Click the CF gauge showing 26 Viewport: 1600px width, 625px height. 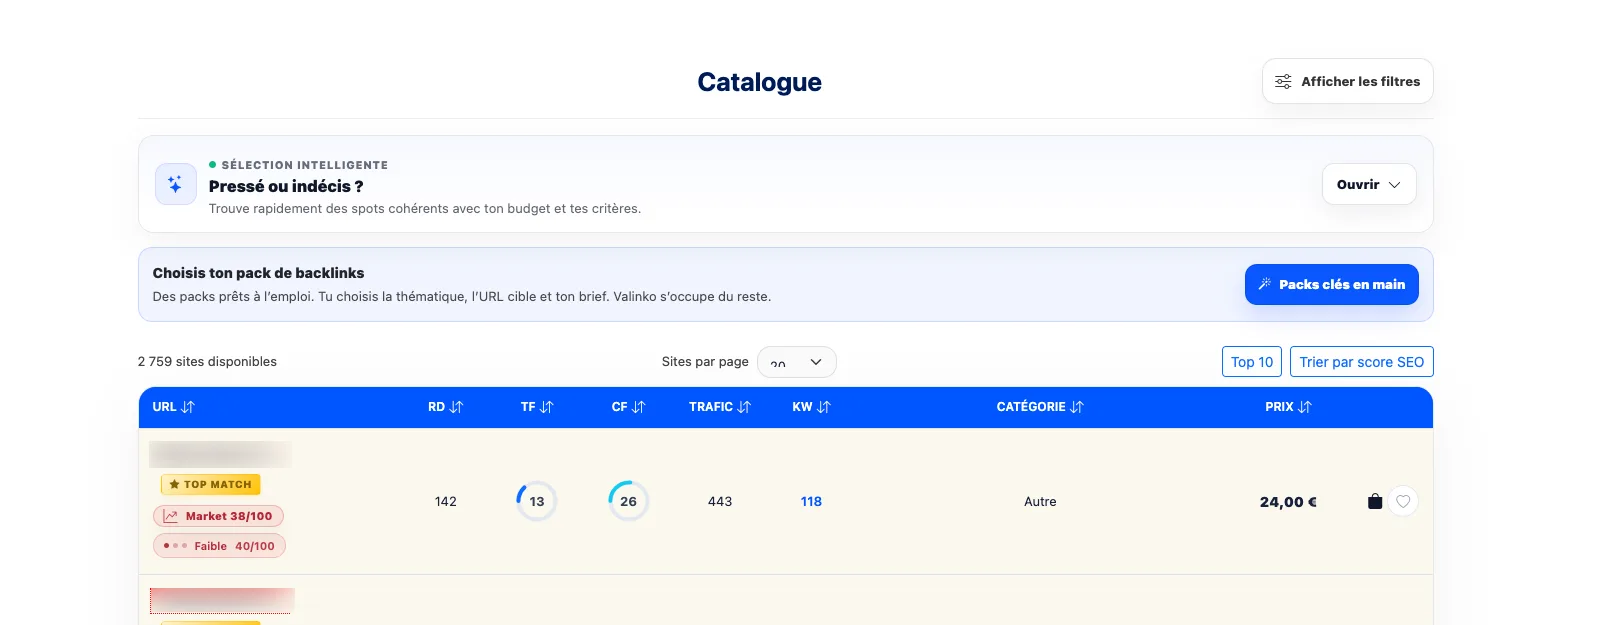tap(628, 501)
